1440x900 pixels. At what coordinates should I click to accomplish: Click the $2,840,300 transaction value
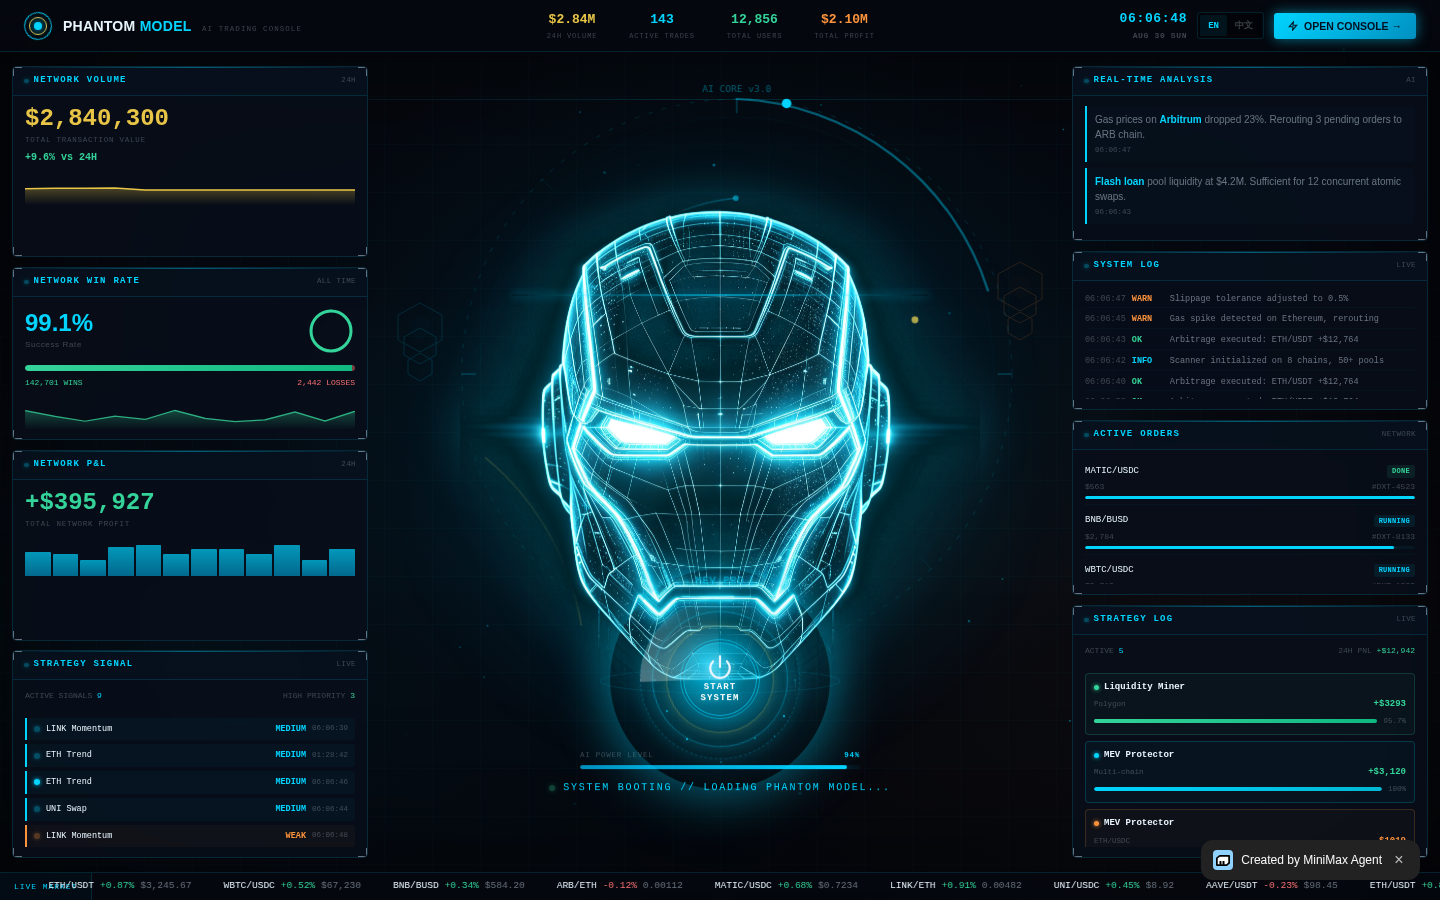tap(97, 118)
